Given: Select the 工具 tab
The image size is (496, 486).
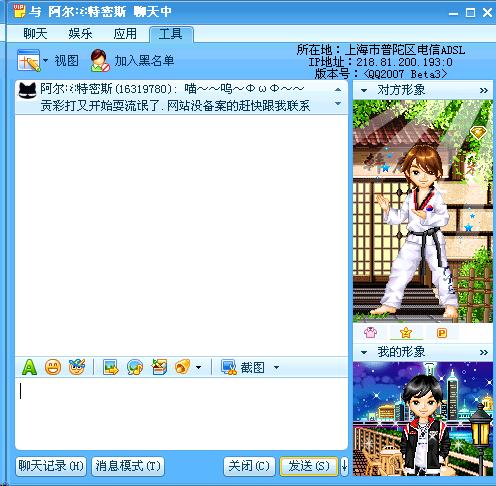Looking at the screenshot, I should point(171,34).
